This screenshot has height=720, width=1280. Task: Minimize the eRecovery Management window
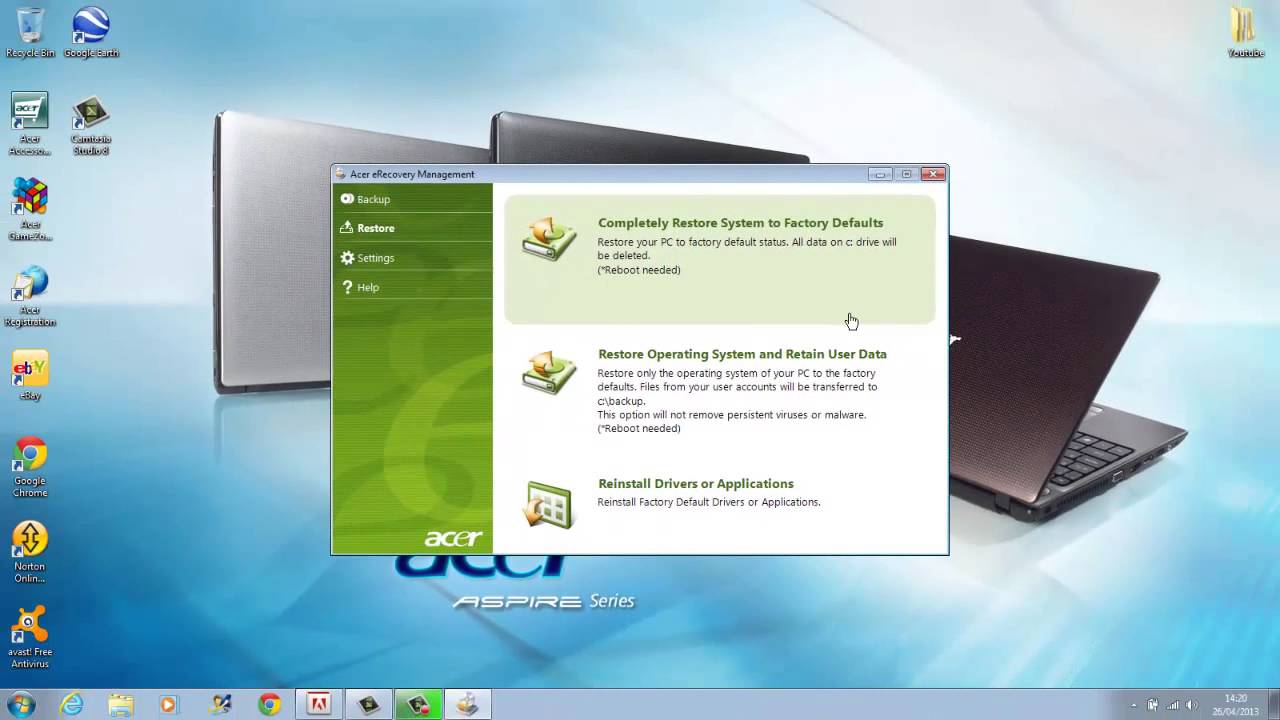click(x=880, y=174)
